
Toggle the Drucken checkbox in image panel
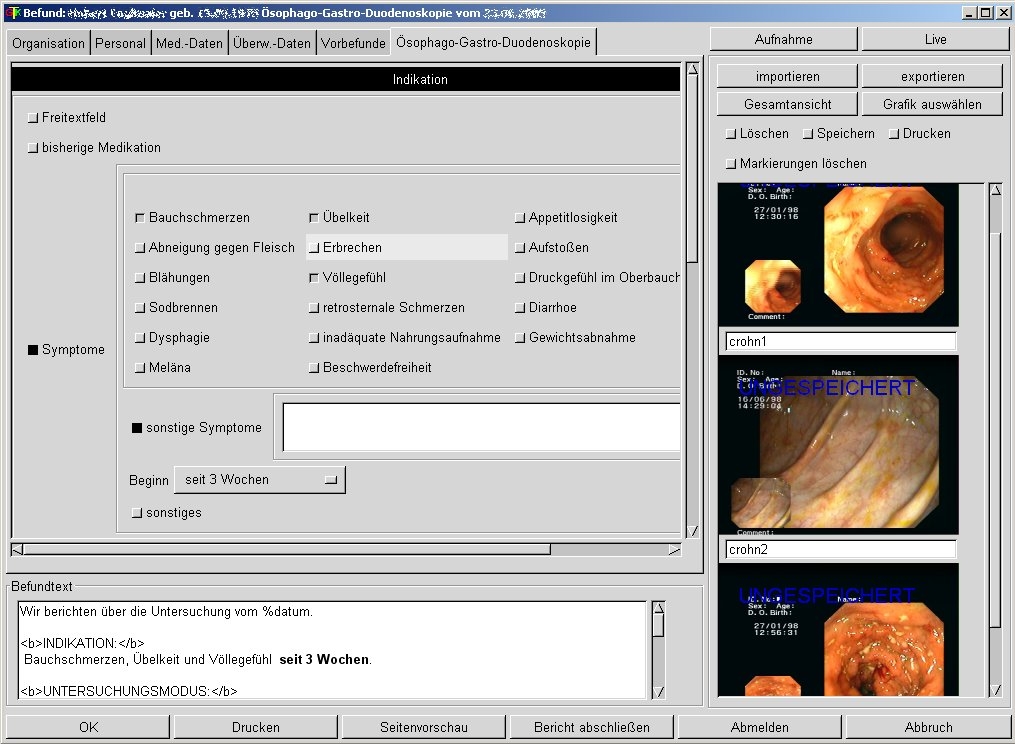click(894, 134)
